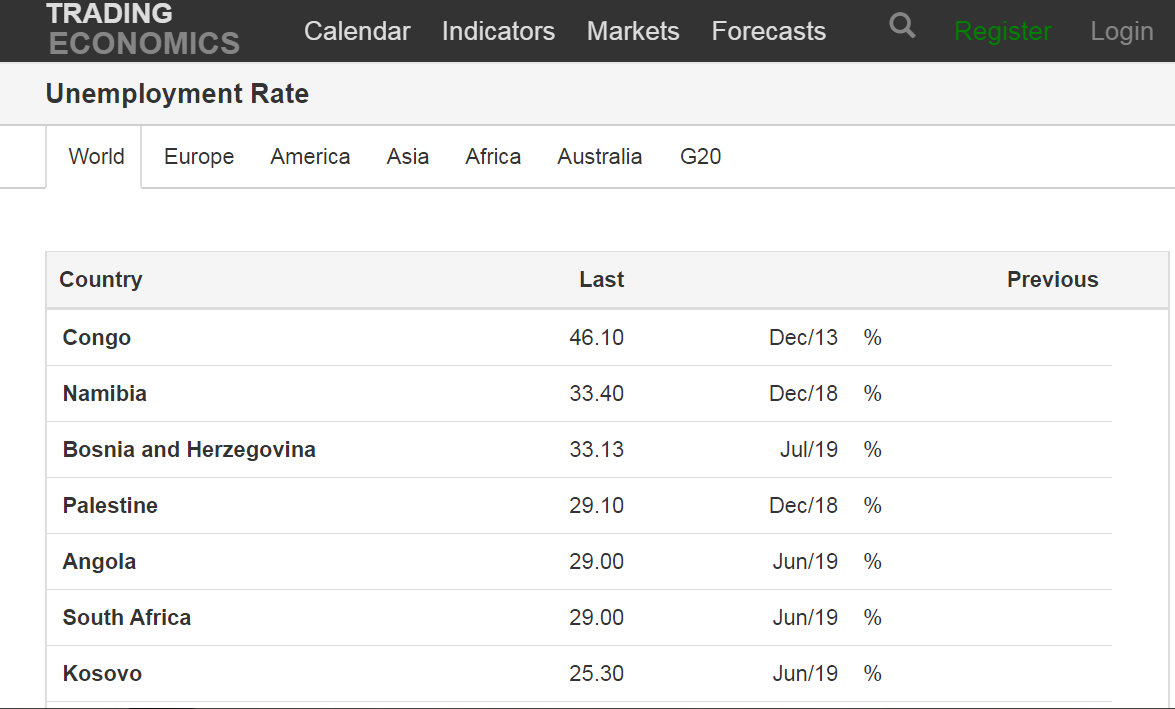
Task: Open the Markets menu
Action: 633,31
